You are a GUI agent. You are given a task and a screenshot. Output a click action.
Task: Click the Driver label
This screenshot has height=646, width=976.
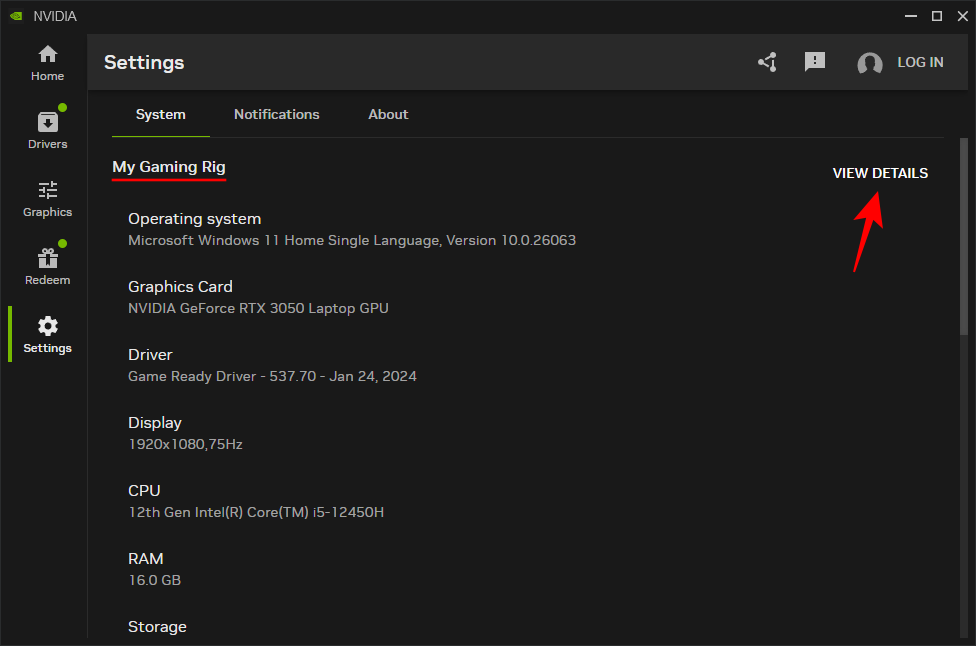tap(150, 355)
